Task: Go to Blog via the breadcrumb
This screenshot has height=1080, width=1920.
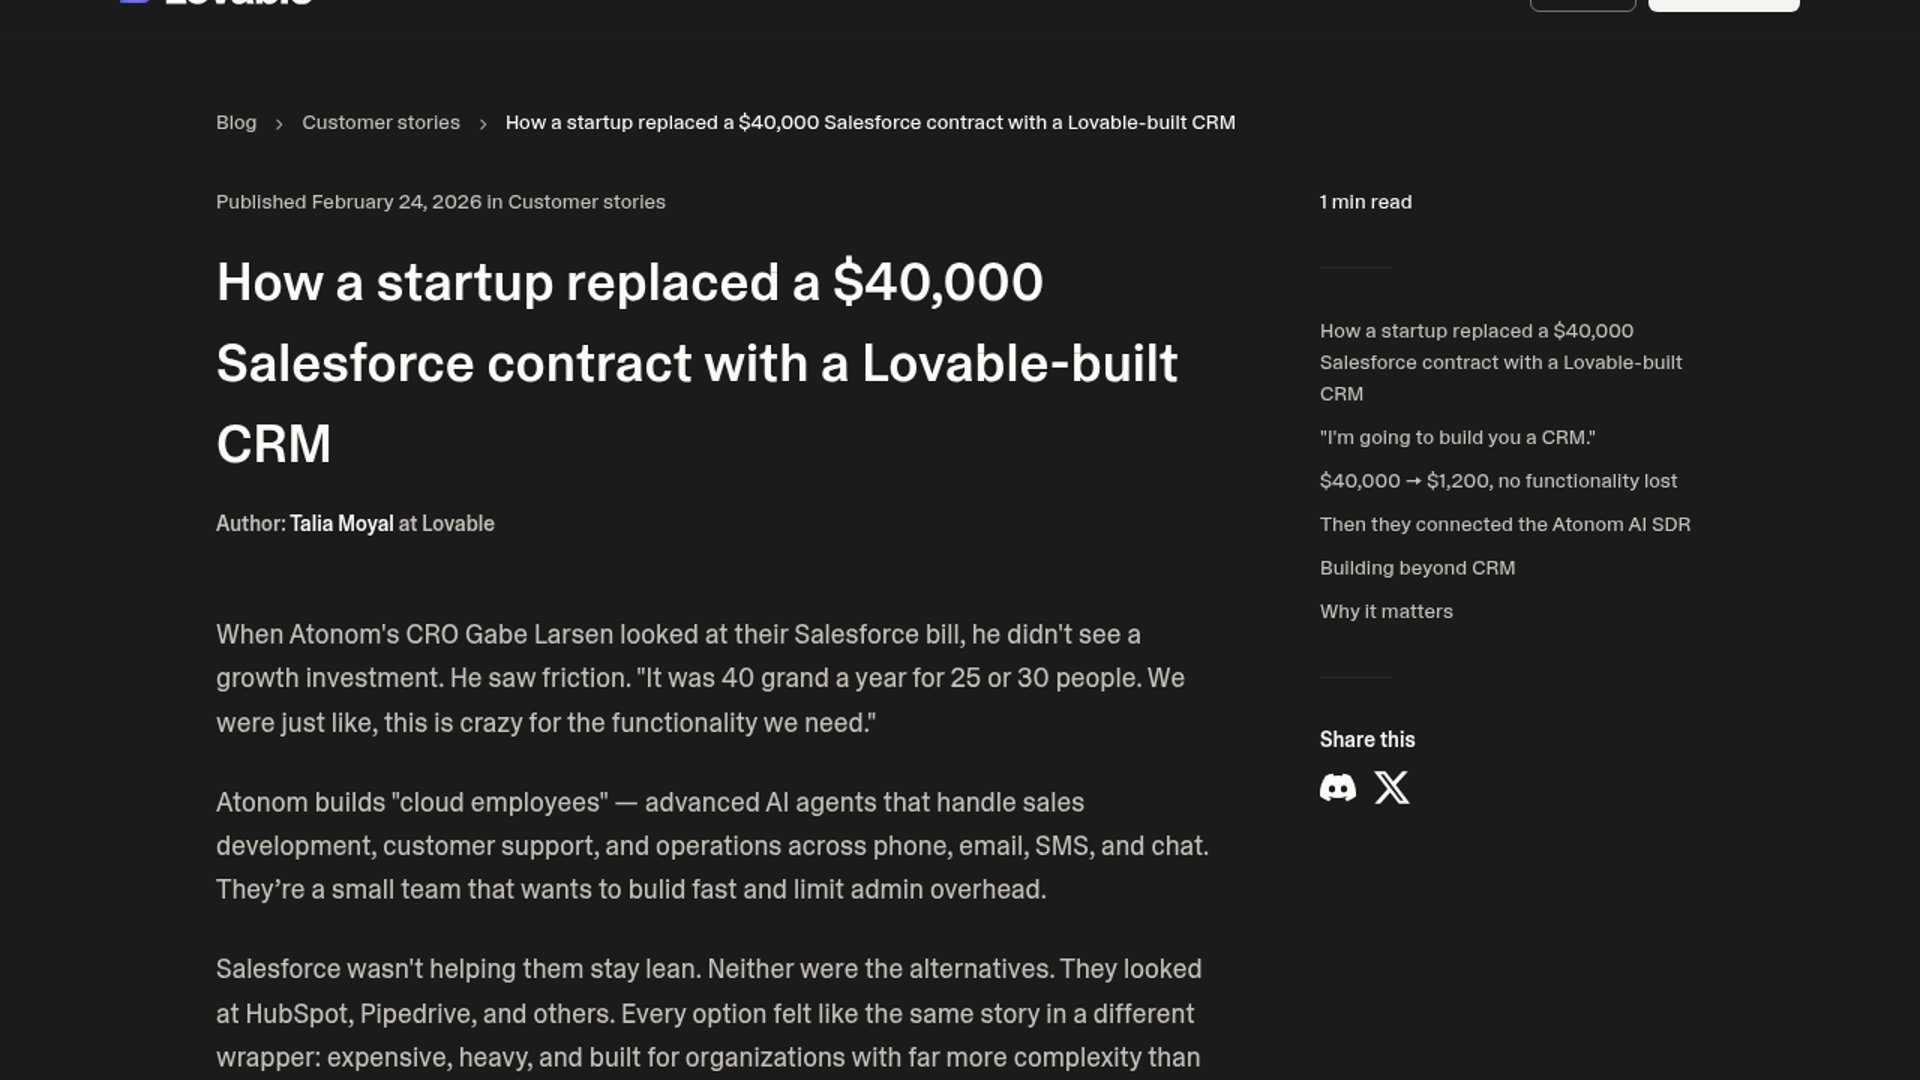Action: coord(236,123)
